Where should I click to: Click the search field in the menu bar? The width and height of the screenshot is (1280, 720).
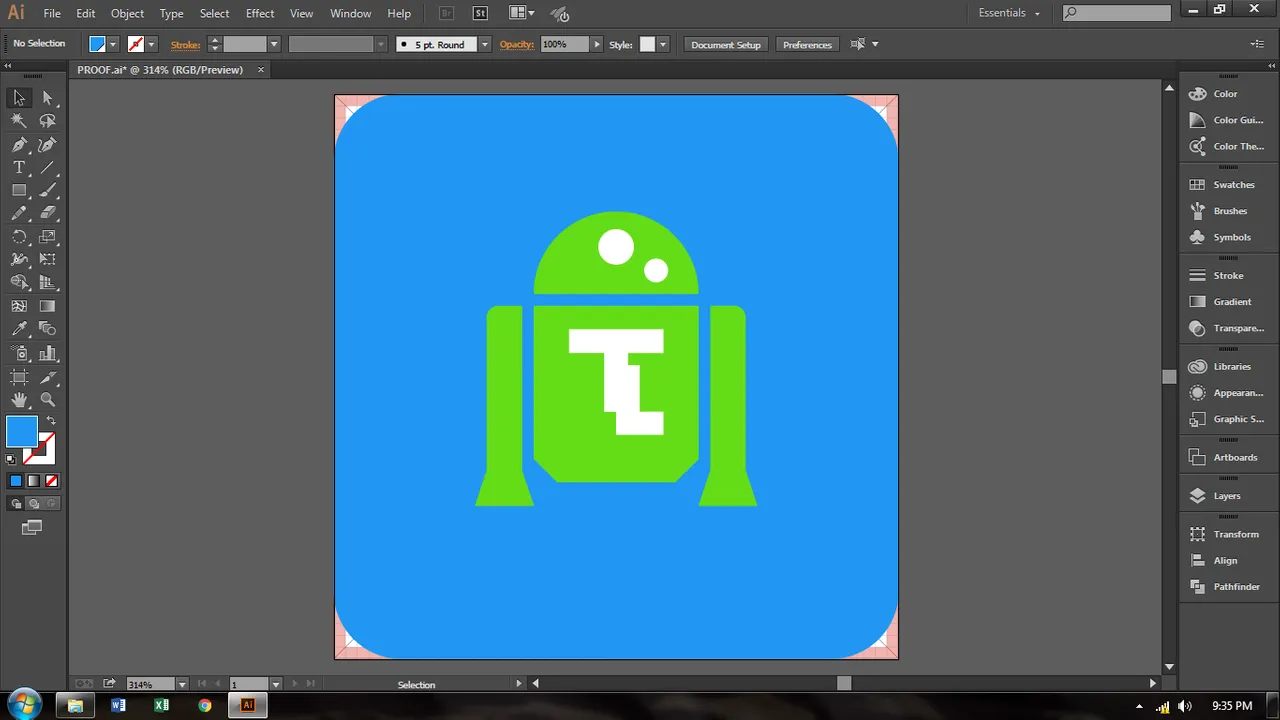pyautogui.click(x=1116, y=13)
